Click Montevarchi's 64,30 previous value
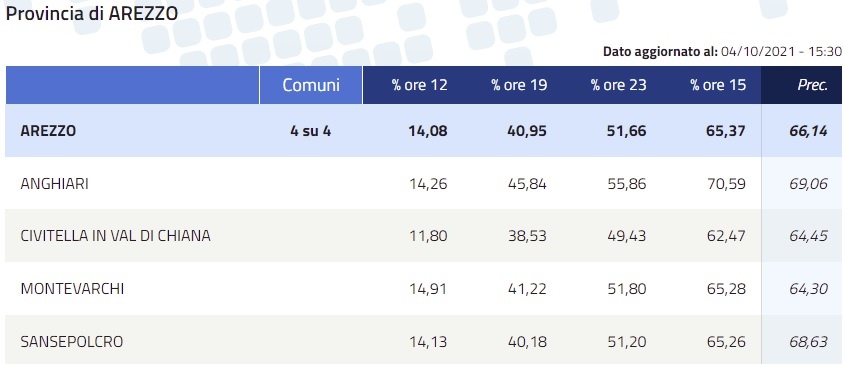The width and height of the screenshot is (845, 366). 808,289
